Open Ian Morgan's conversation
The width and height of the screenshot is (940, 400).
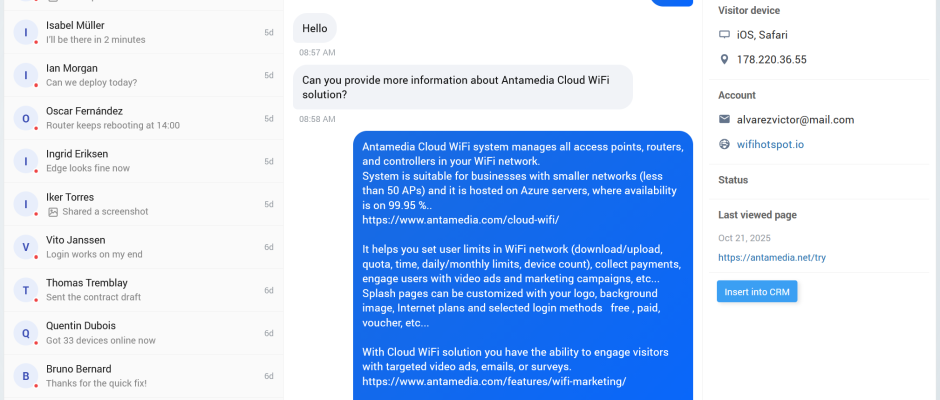(140, 75)
